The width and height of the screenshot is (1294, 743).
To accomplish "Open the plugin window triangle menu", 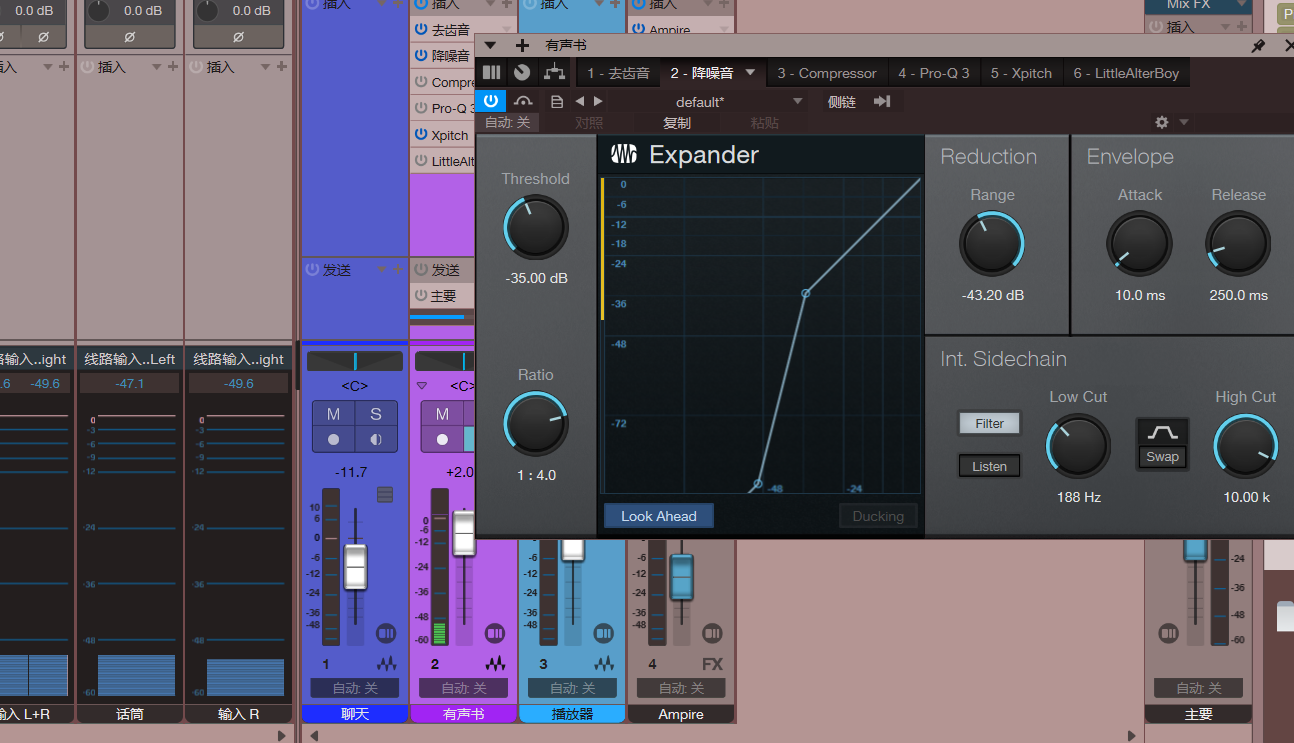I will (490, 45).
